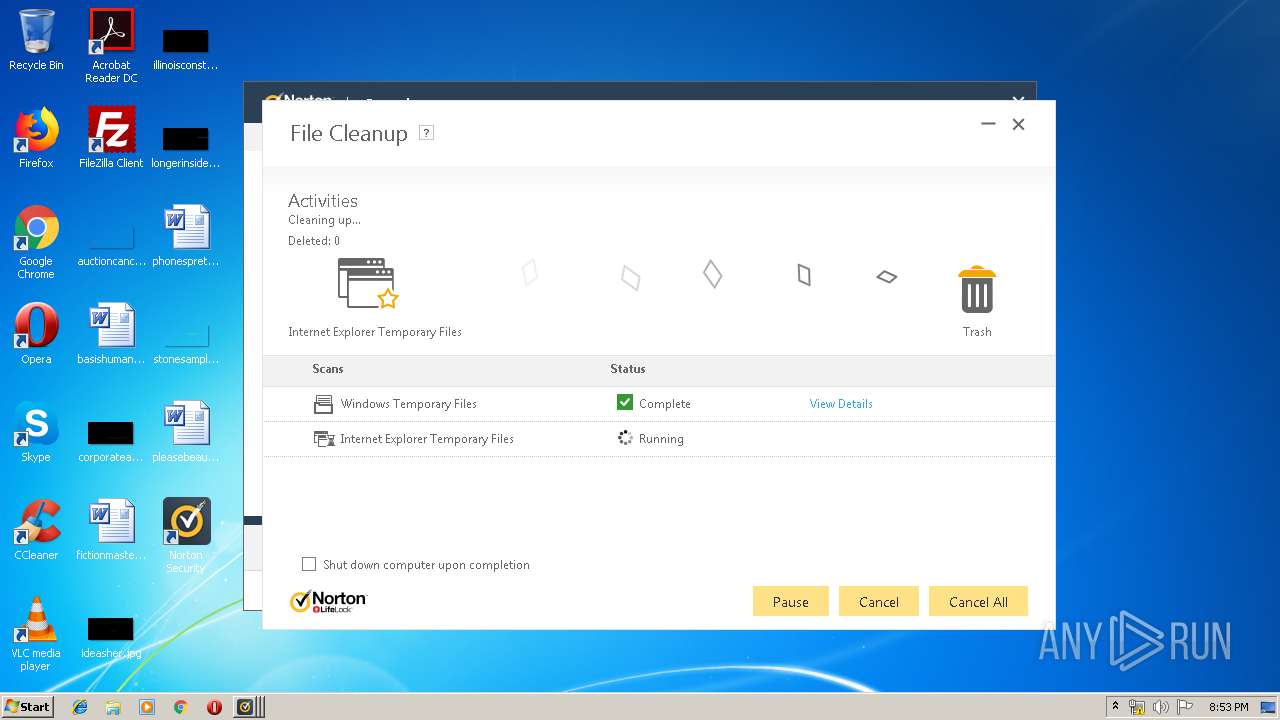Open Google Chrome desktop shortcut

[36, 242]
